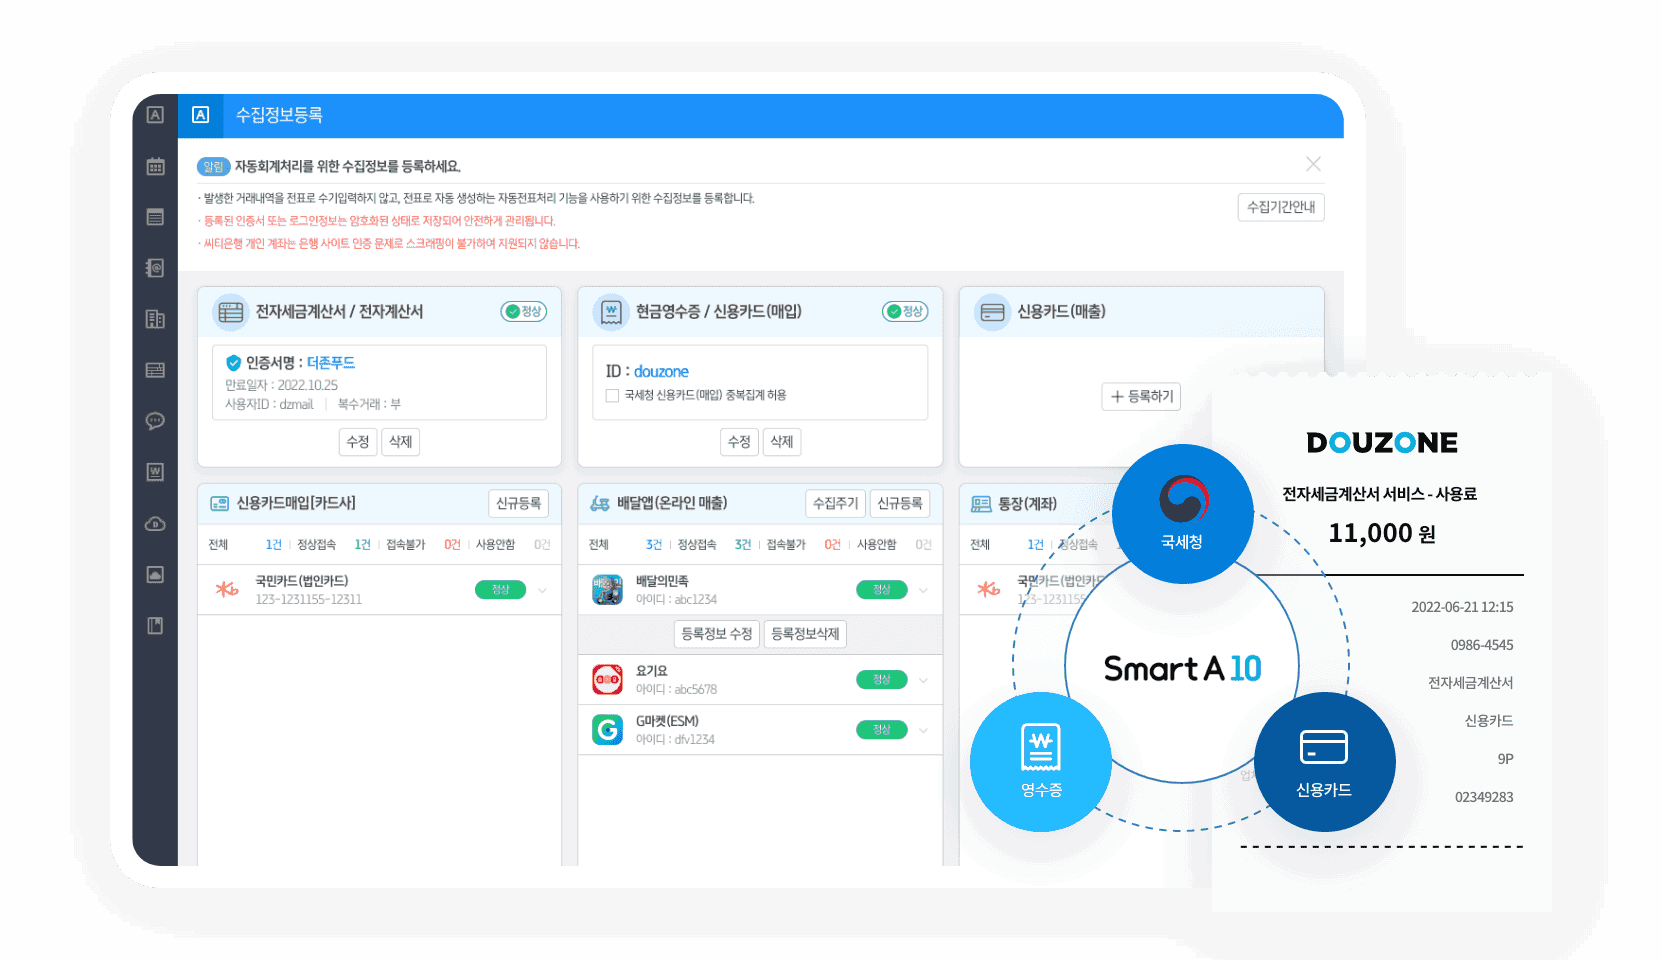
Task: Expand the 요기요 row chevron
Action: point(923,680)
